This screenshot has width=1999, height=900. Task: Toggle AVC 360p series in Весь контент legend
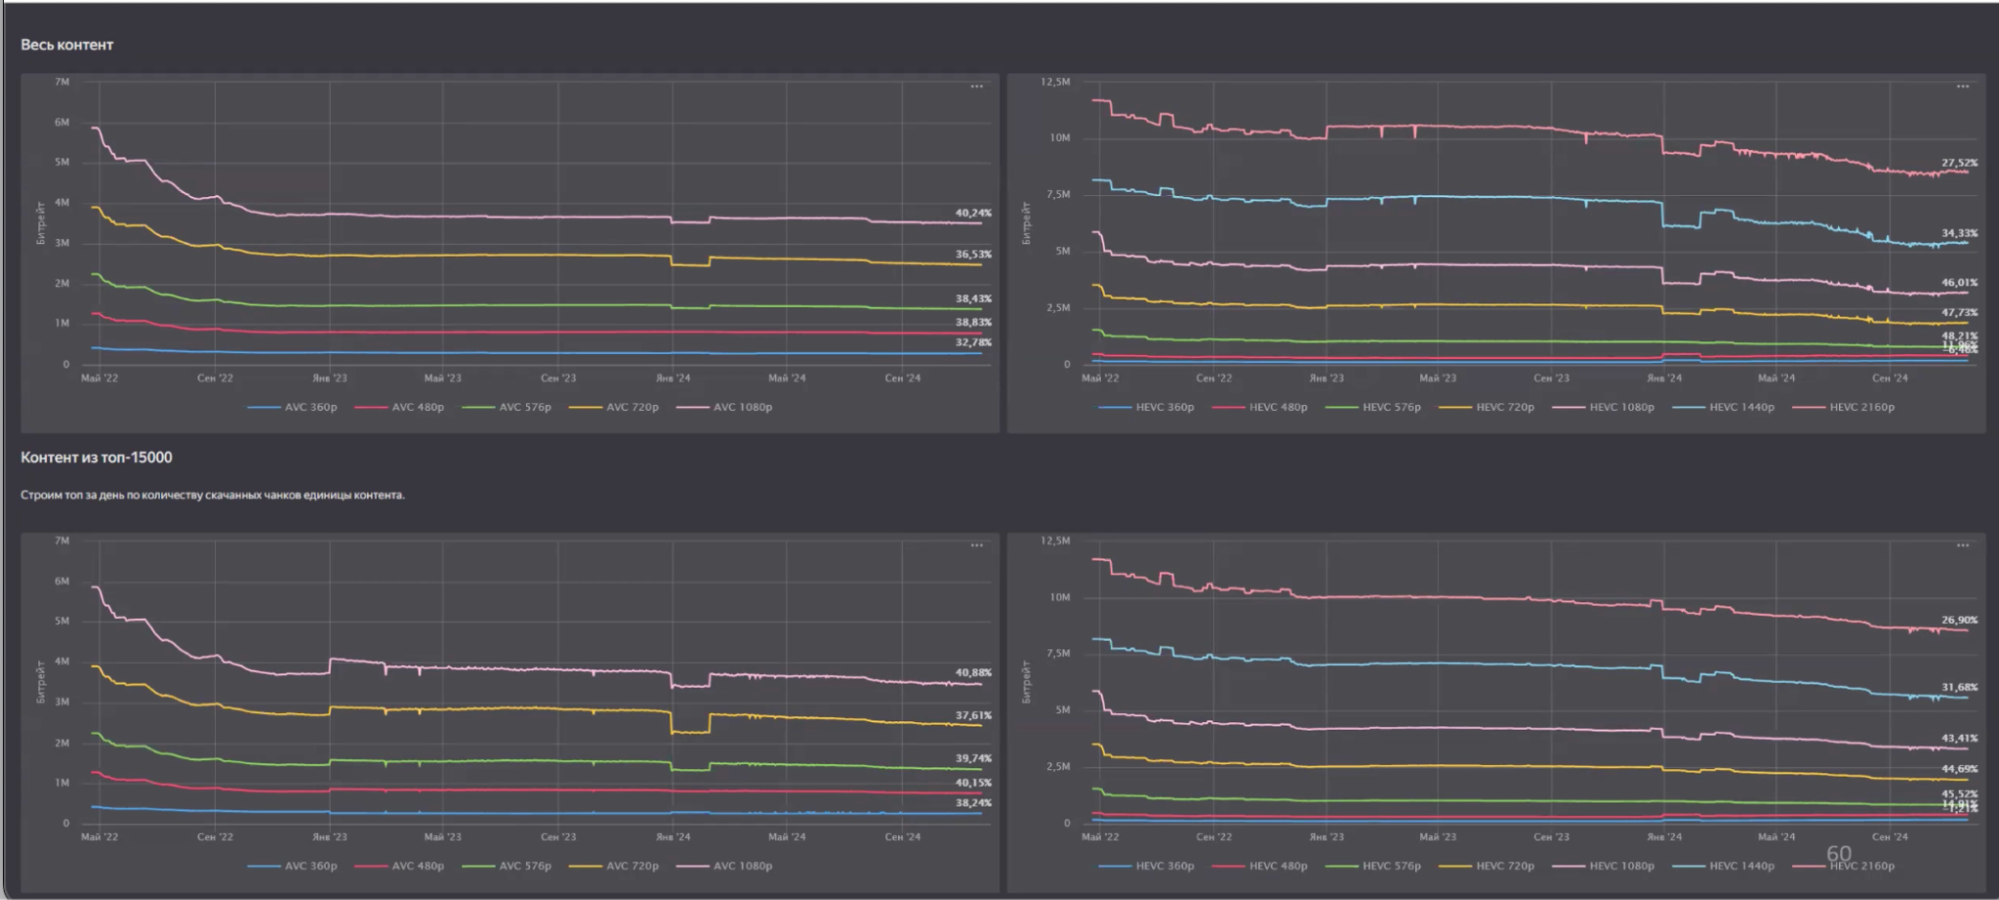coord(292,407)
